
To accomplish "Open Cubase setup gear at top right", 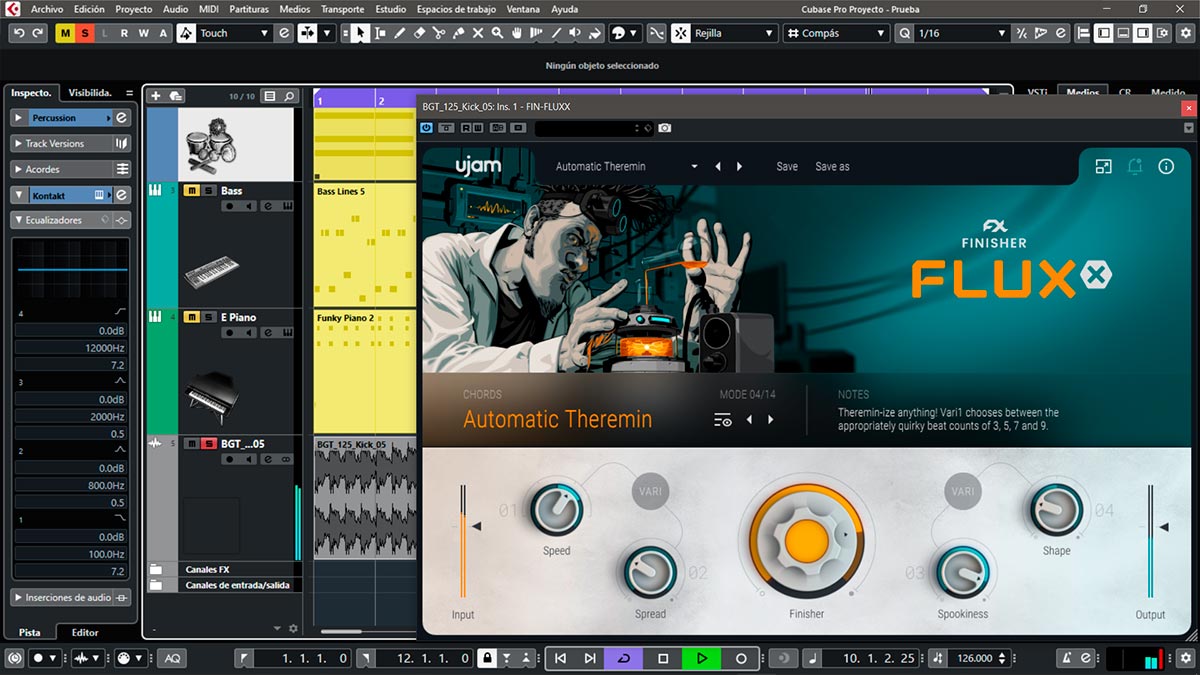I will [x=1186, y=33].
